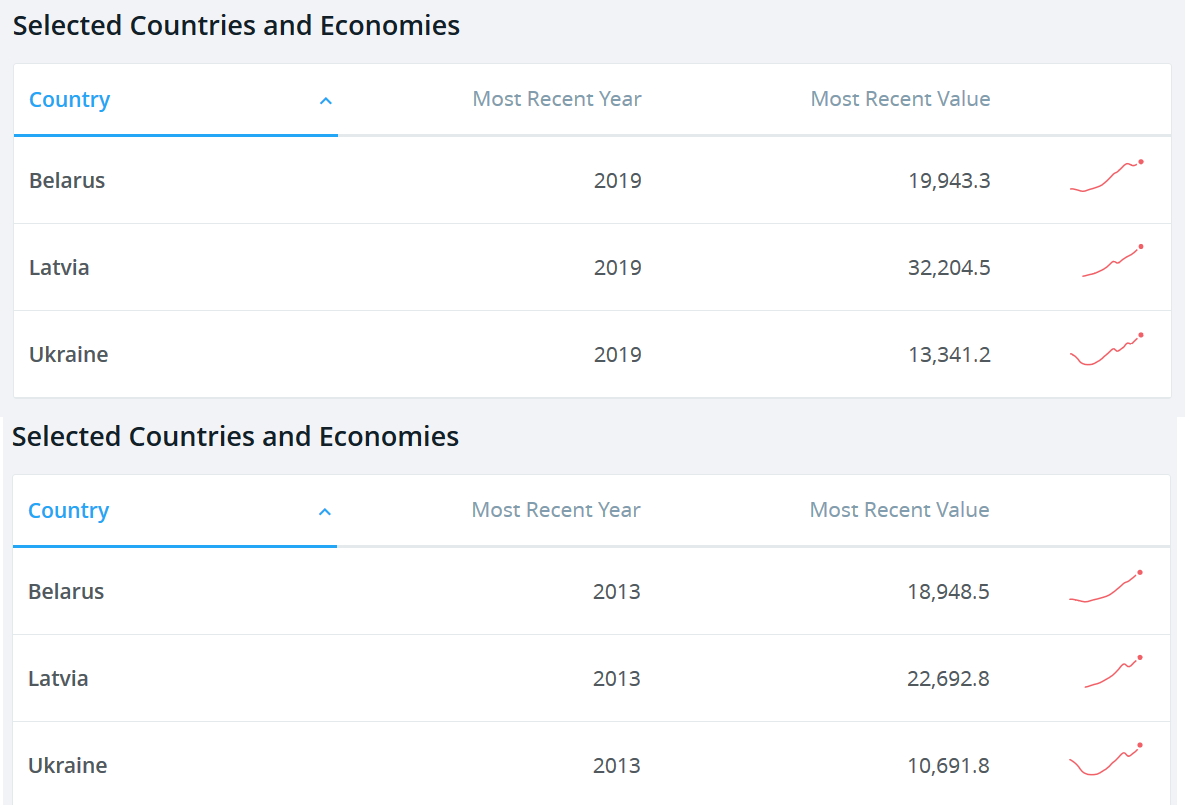Screen dimensions: 1185x805
Task: Open Latvia in the bottom table
Action: pos(58,679)
